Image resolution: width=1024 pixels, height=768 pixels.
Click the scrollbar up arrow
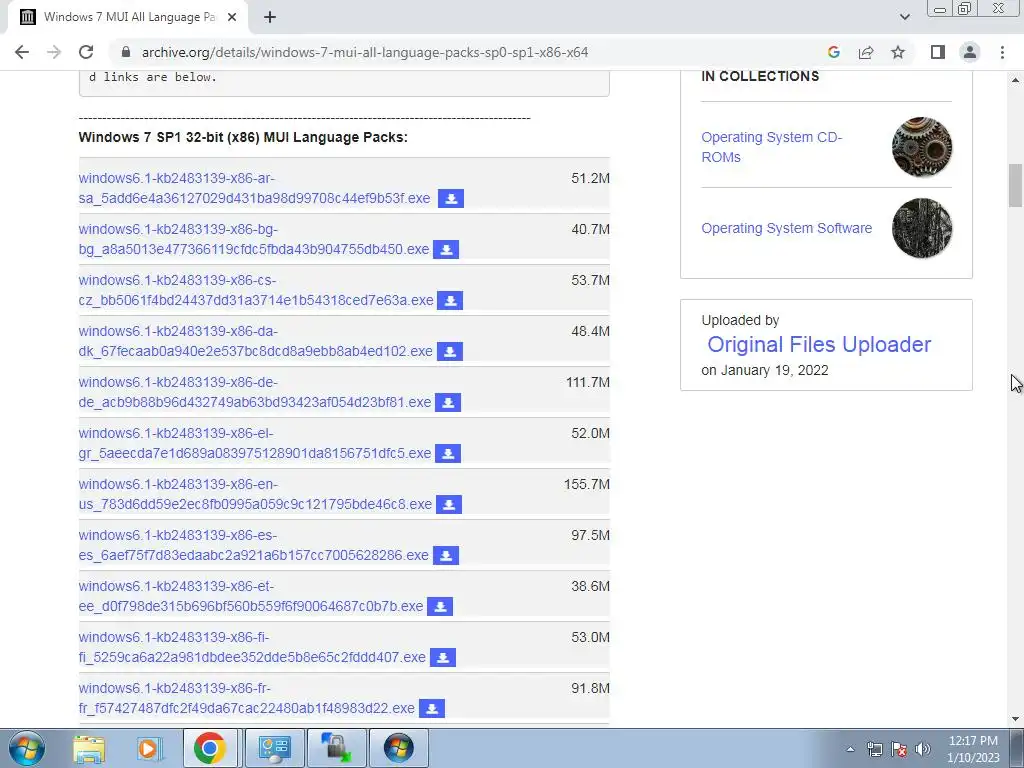pyautogui.click(x=1016, y=80)
